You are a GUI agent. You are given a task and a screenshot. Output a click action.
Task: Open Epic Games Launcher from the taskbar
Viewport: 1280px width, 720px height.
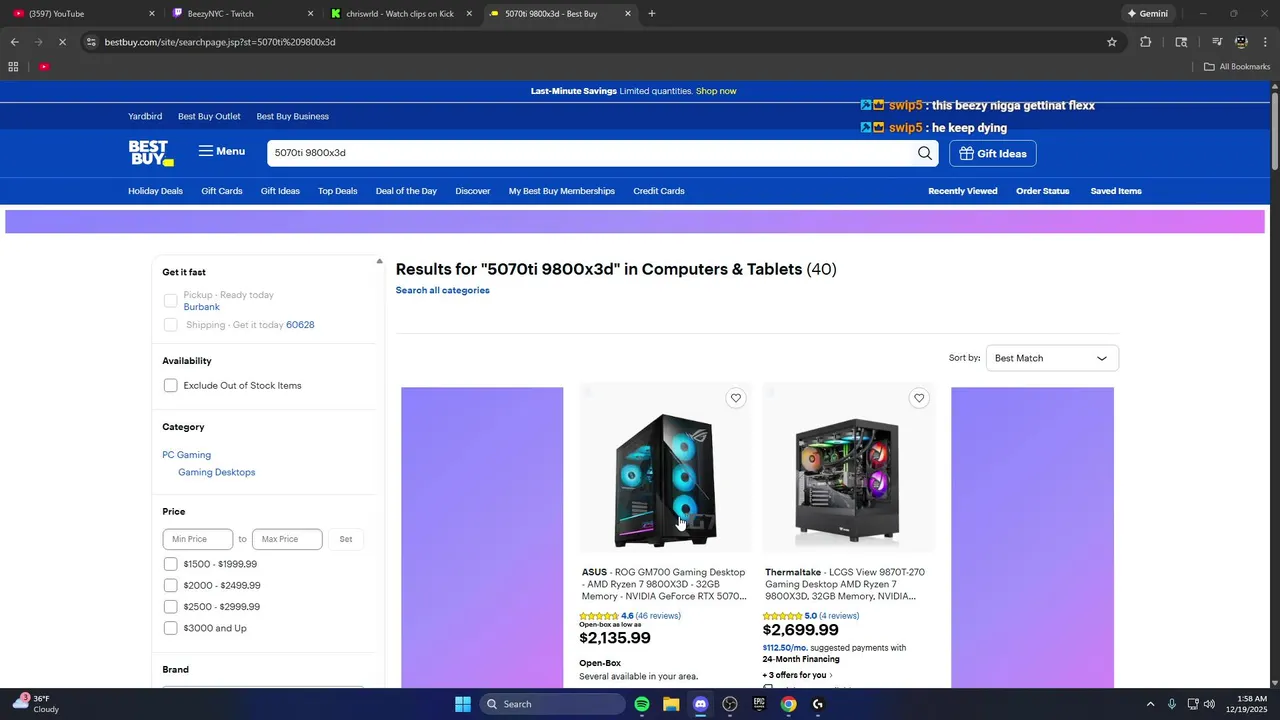point(759,704)
